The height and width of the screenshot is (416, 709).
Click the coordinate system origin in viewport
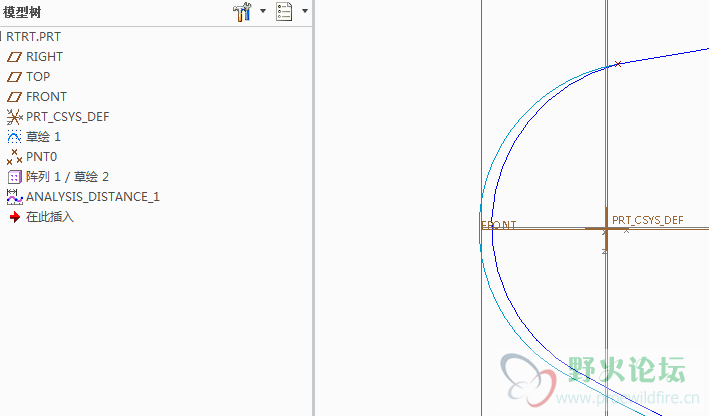tap(606, 228)
